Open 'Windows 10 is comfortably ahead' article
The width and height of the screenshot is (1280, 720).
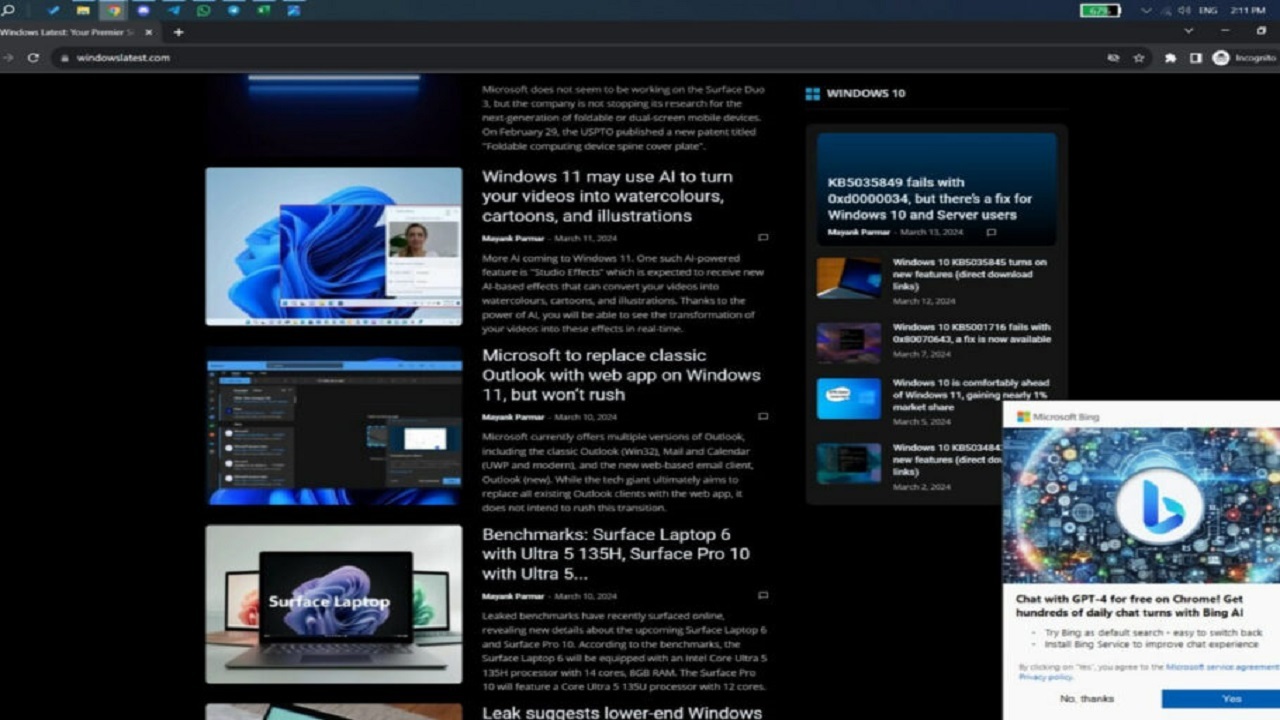pos(970,395)
